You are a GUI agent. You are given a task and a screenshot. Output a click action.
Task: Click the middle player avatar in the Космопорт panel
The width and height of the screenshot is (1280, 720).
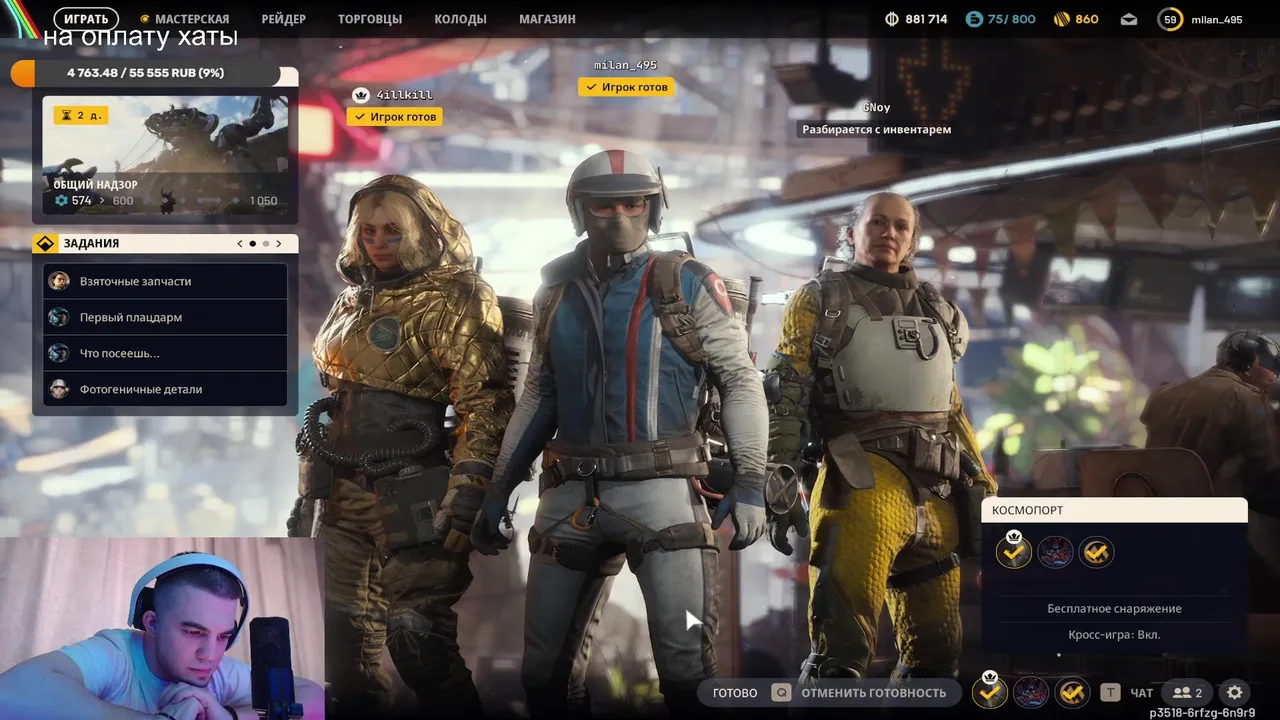1055,552
